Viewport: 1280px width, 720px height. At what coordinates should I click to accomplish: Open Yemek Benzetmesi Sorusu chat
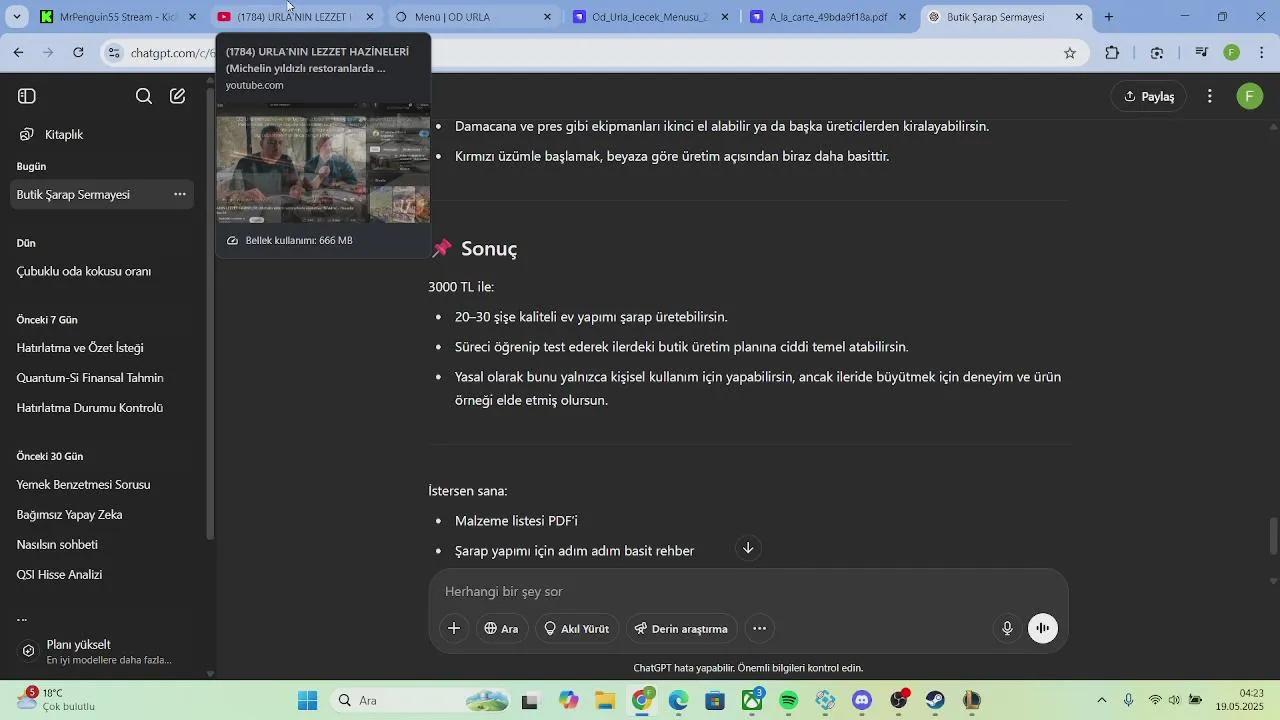(x=84, y=485)
